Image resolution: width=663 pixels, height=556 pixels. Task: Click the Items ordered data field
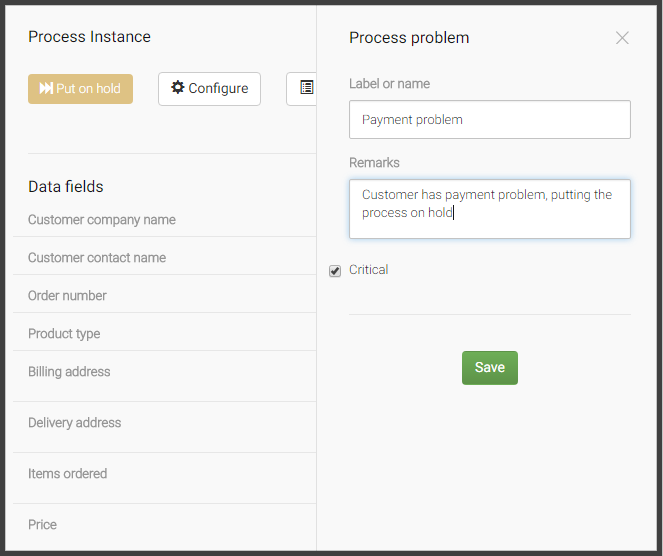[x=67, y=474]
